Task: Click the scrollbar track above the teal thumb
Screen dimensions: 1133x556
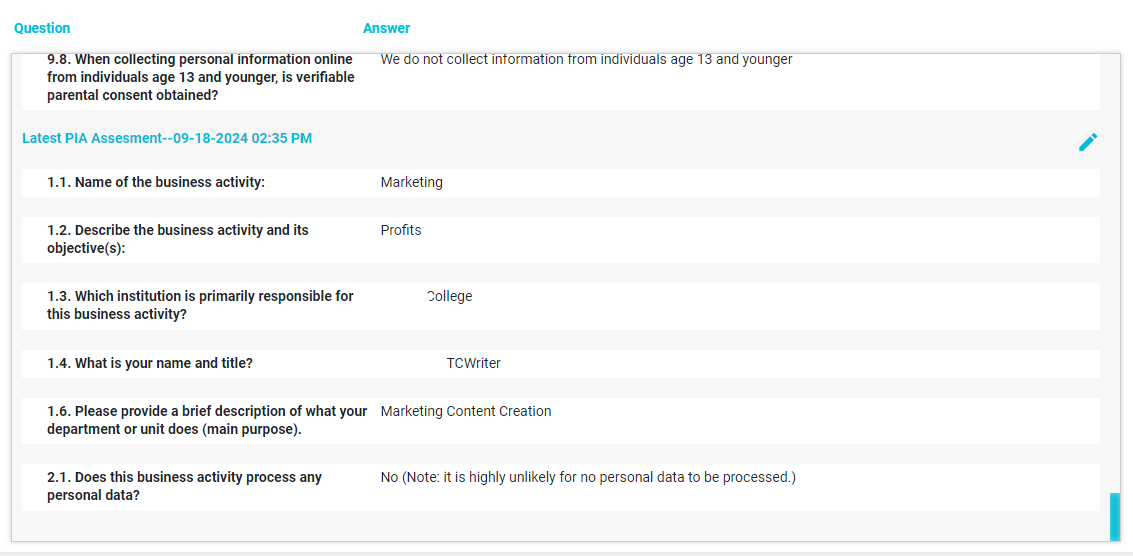Action: click(1115, 275)
